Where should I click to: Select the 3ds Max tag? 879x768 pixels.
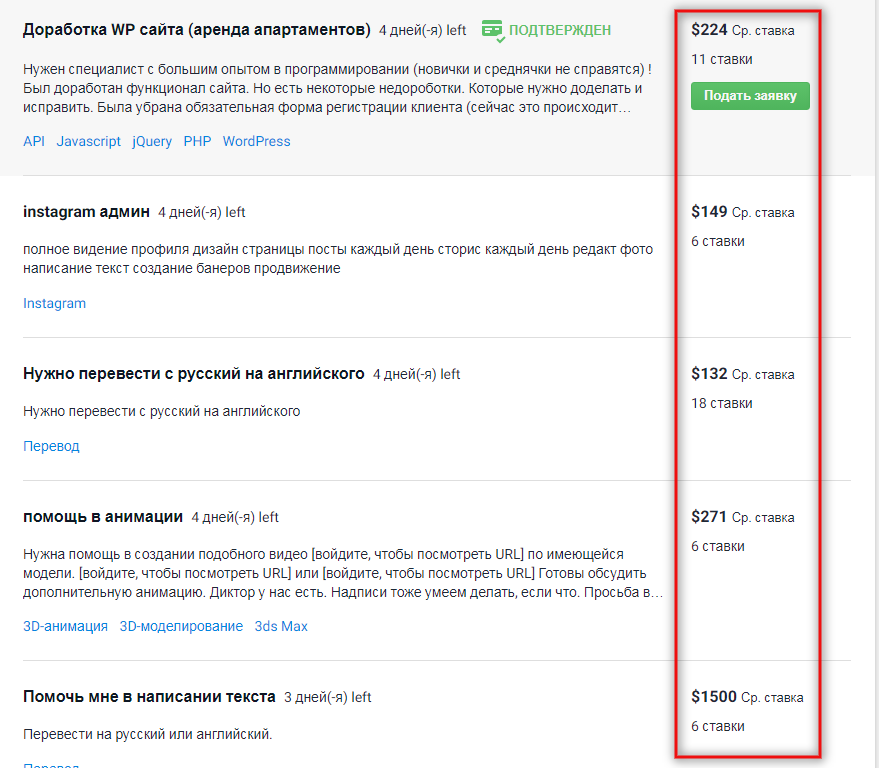click(280, 627)
